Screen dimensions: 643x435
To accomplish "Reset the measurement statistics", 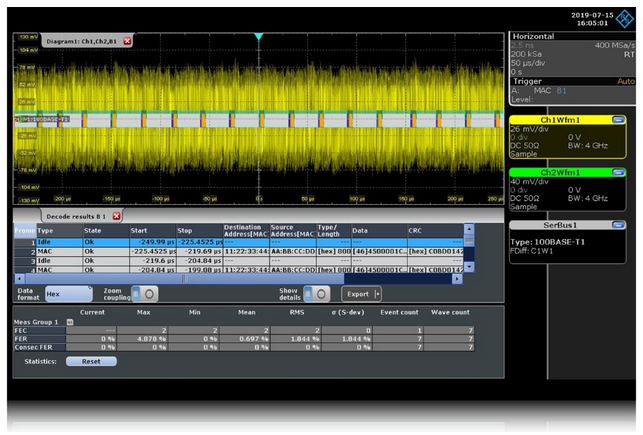I will 91,361.
